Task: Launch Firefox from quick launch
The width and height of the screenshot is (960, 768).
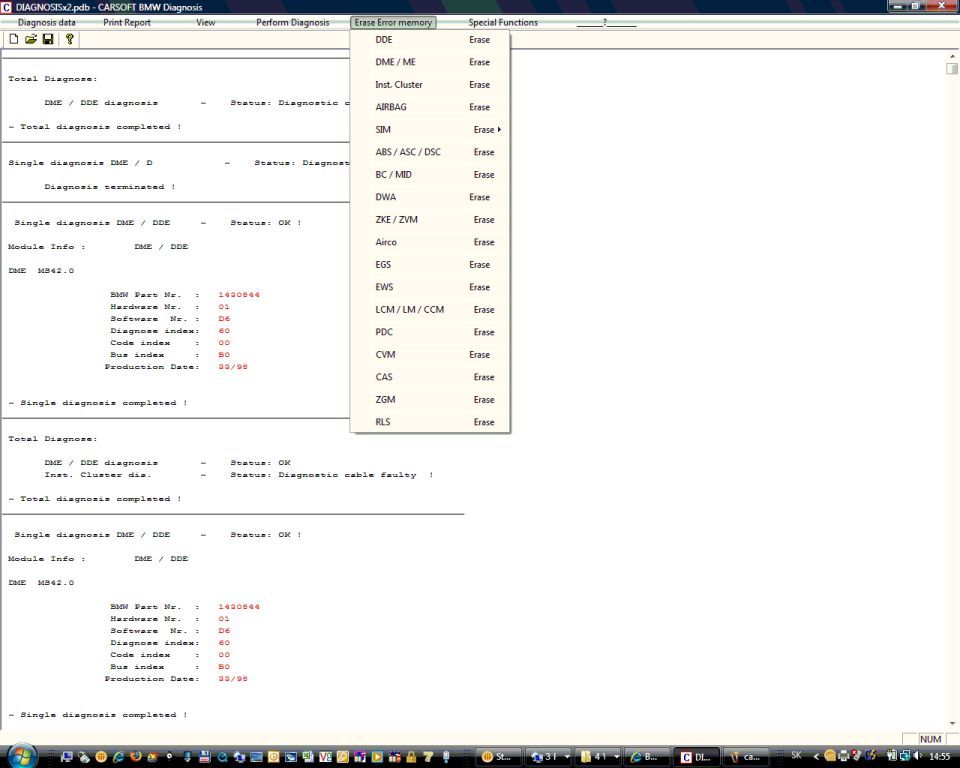Action: pos(135,756)
